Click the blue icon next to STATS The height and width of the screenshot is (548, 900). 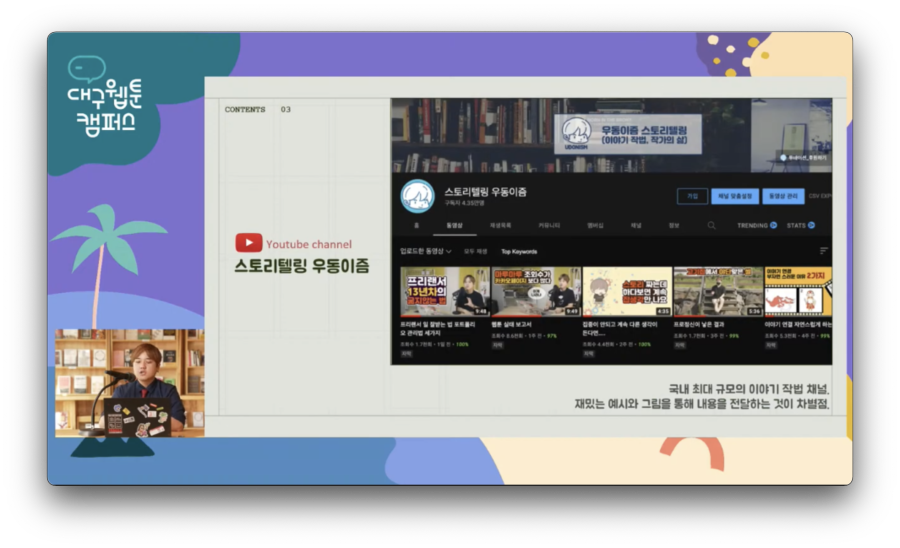pos(811,226)
